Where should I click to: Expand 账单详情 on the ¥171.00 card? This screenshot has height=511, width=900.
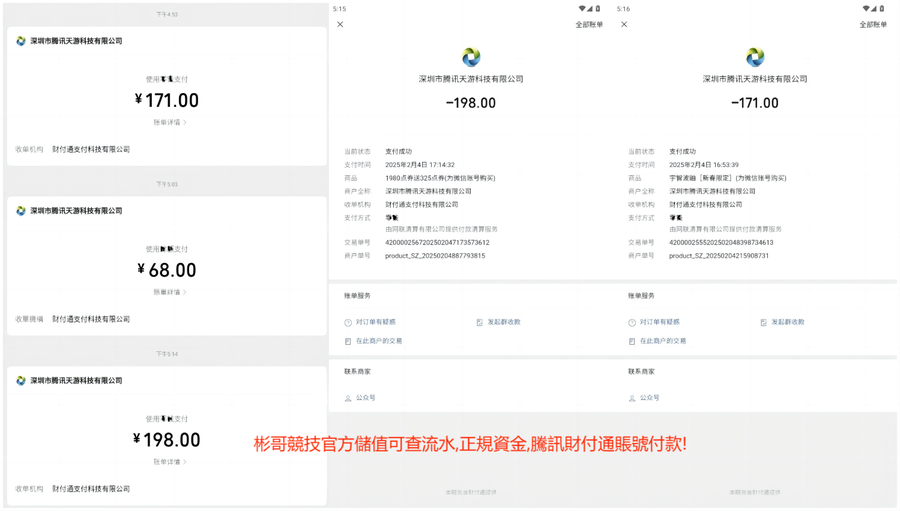tap(170, 123)
